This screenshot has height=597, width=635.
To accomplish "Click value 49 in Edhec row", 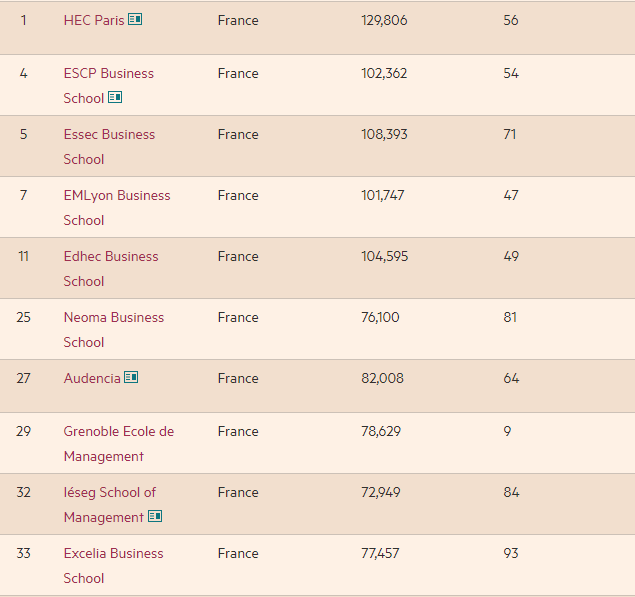I will click(511, 256).
